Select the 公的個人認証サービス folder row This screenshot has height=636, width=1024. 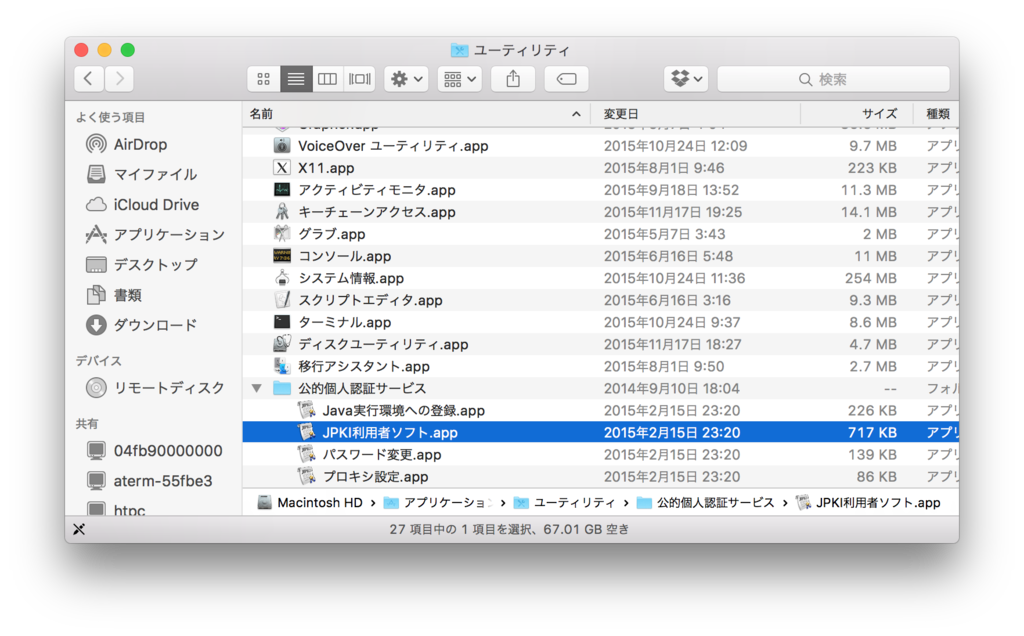point(600,389)
